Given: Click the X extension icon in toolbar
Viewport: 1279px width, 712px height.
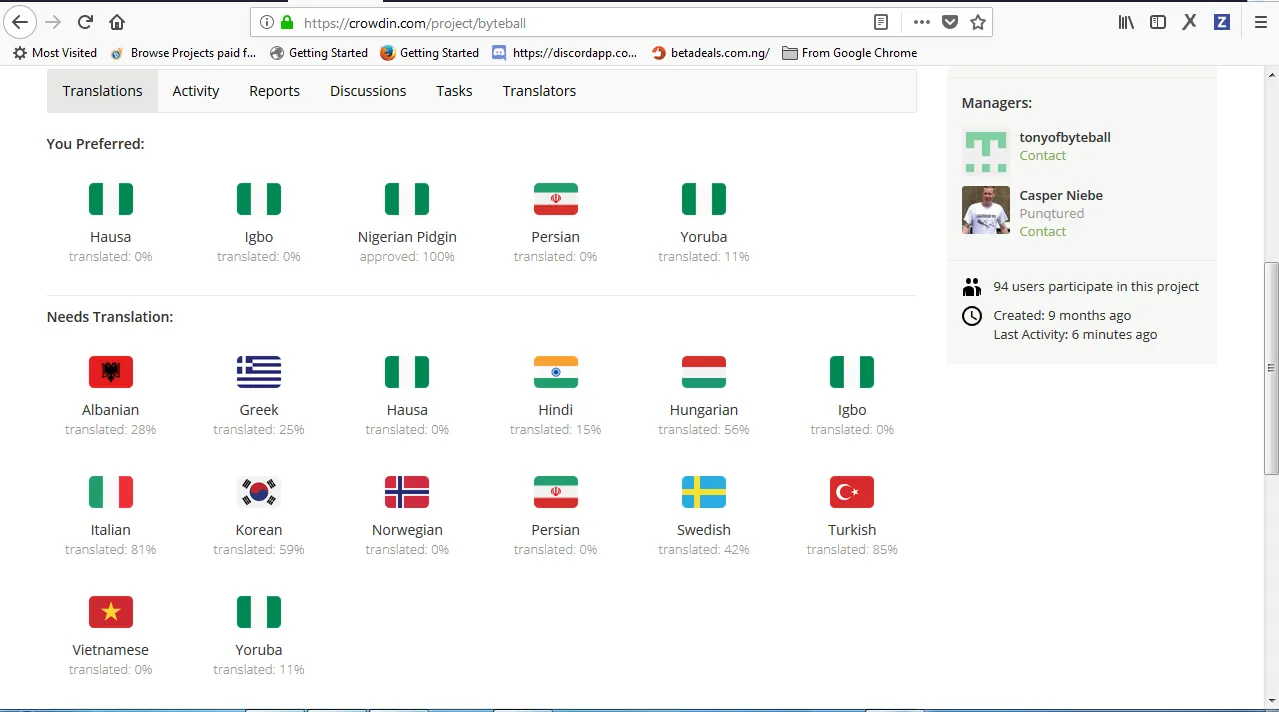Looking at the screenshot, I should 1189,22.
